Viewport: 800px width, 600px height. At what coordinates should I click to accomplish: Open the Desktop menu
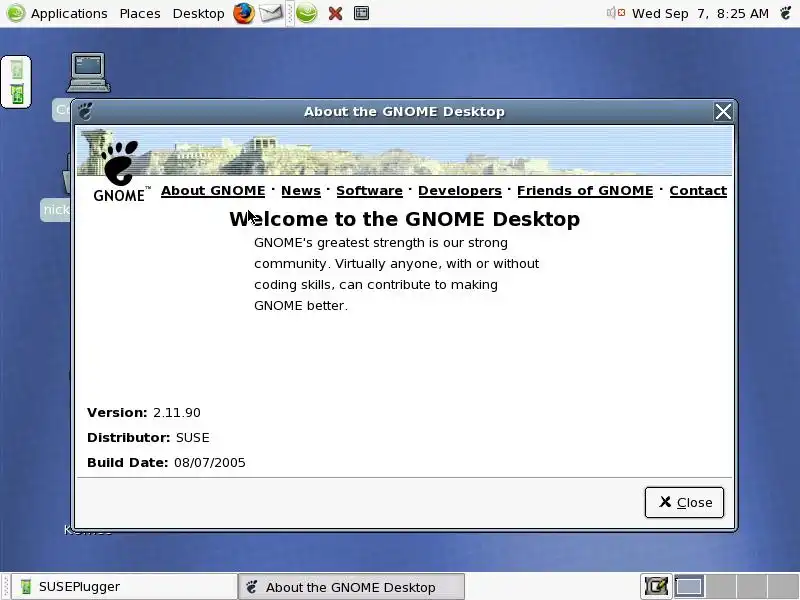(198, 13)
